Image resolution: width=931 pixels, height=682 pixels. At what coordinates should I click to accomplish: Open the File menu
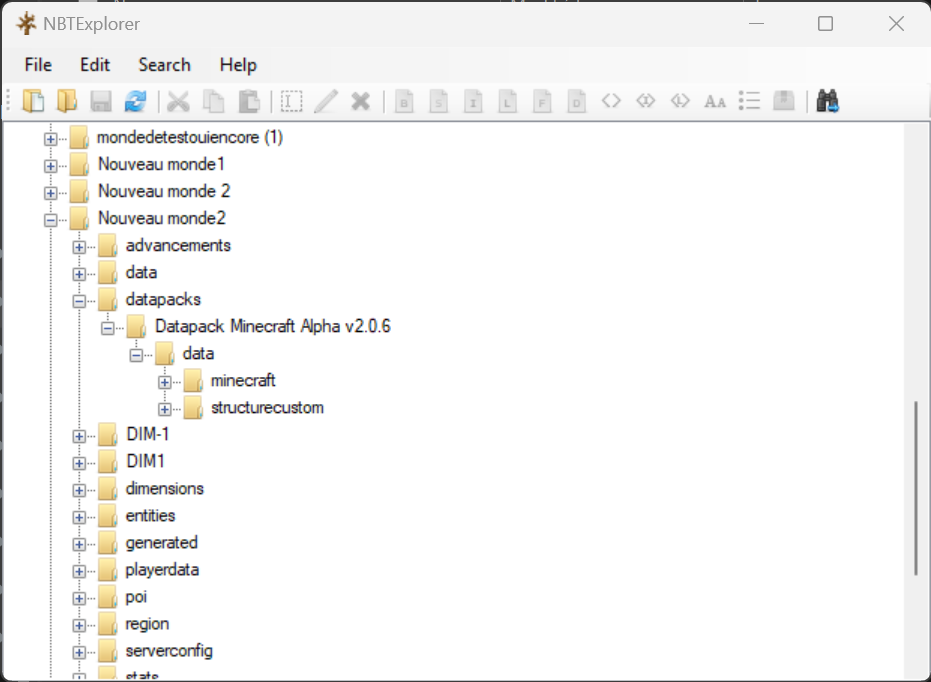[38, 65]
